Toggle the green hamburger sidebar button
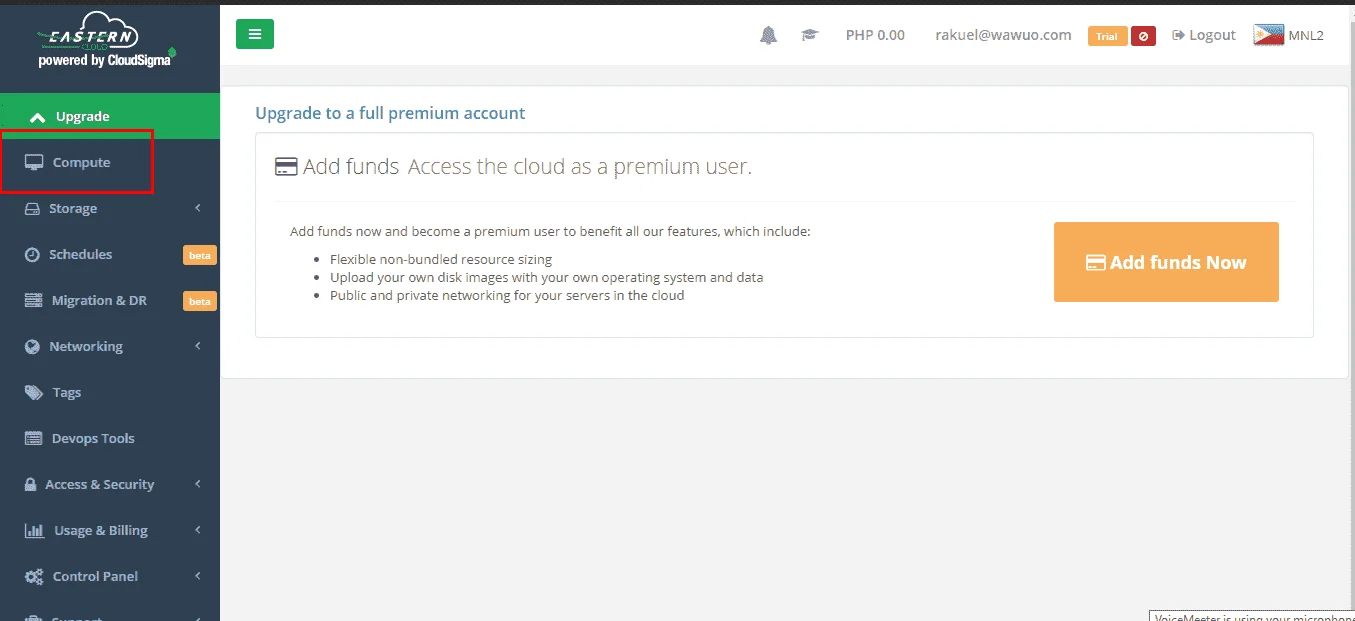Screen dimensions: 1355x621 pos(255,34)
